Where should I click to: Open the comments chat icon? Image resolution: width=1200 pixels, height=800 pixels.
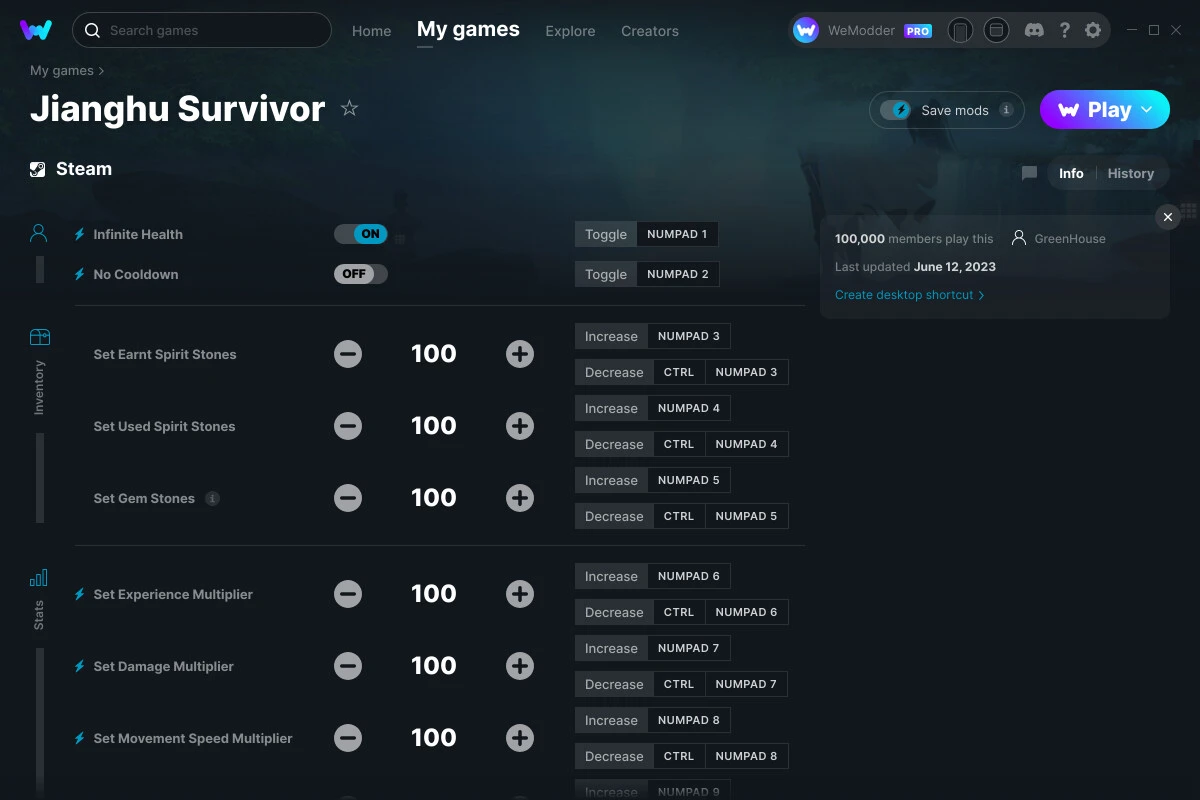1029,173
